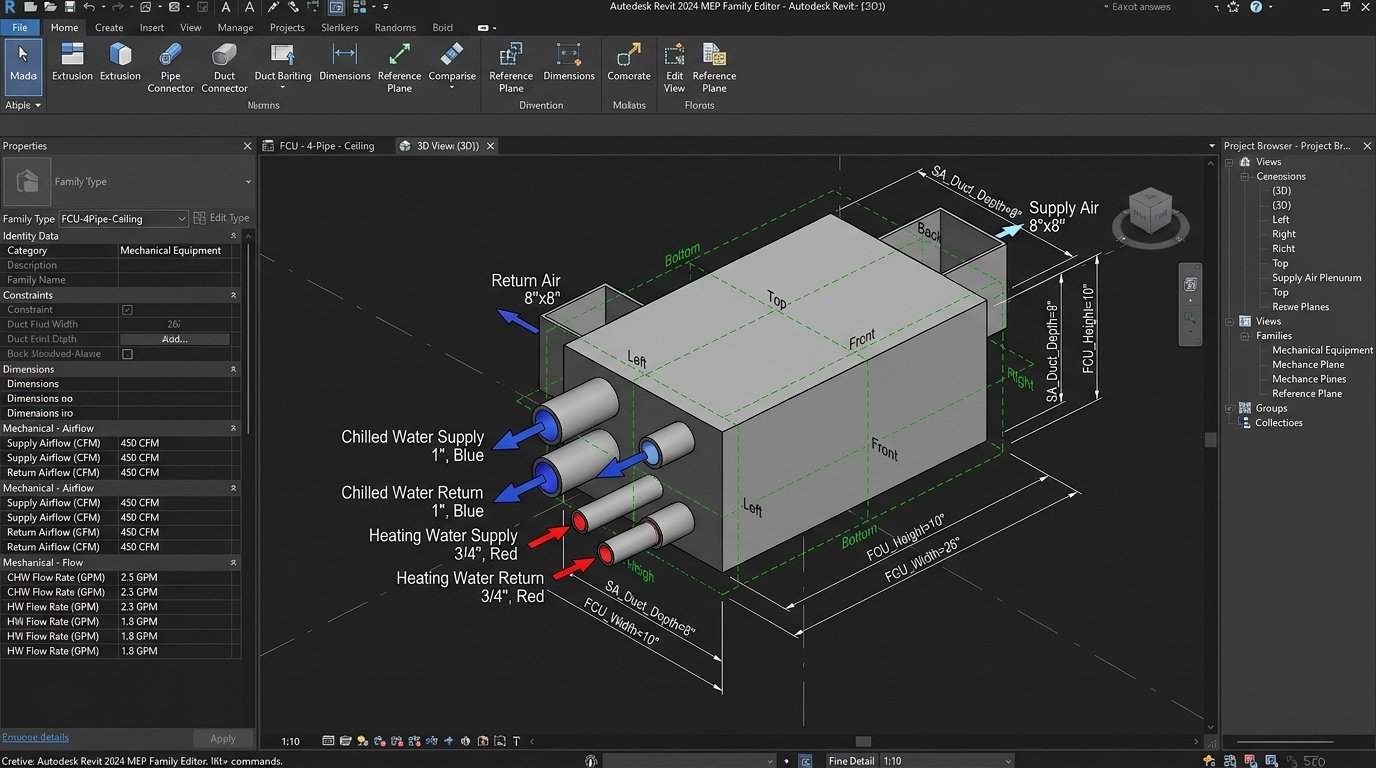Toggle the Constraint checkbox
The height and width of the screenshot is (768, 1376).
coord(127,310)
